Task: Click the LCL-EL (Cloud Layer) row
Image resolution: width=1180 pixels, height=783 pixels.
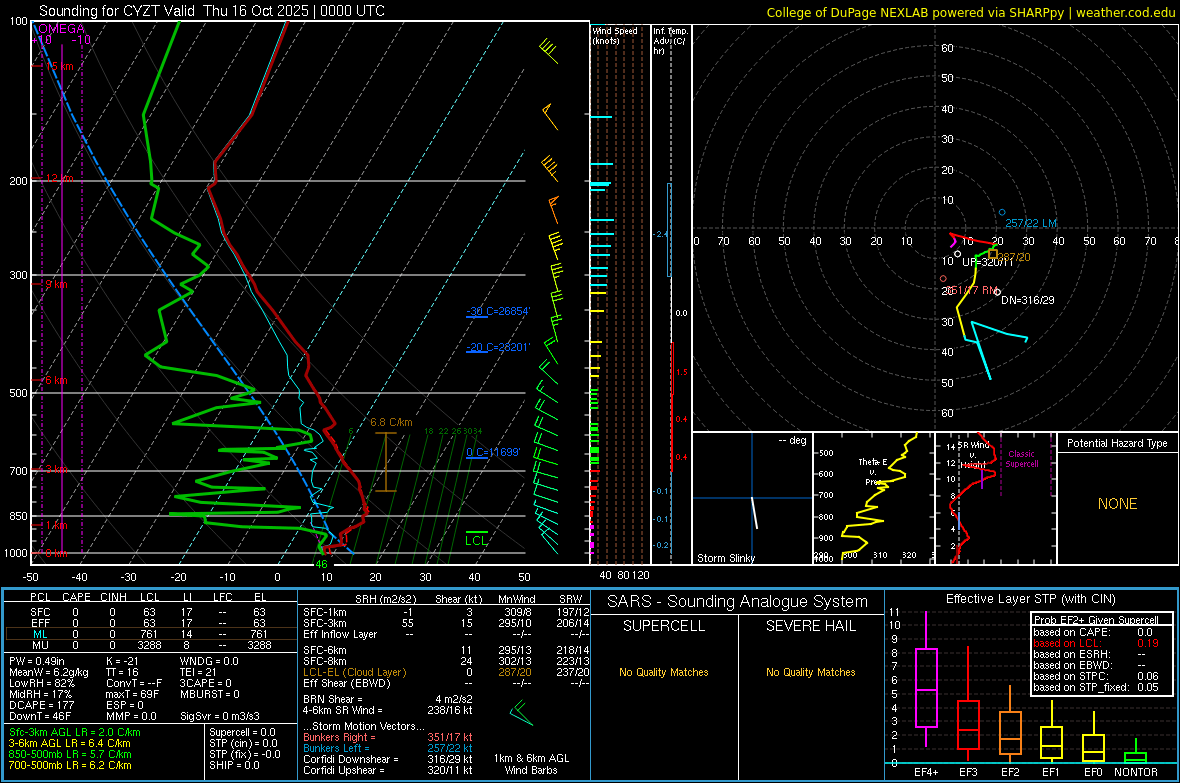Action: 446,672
